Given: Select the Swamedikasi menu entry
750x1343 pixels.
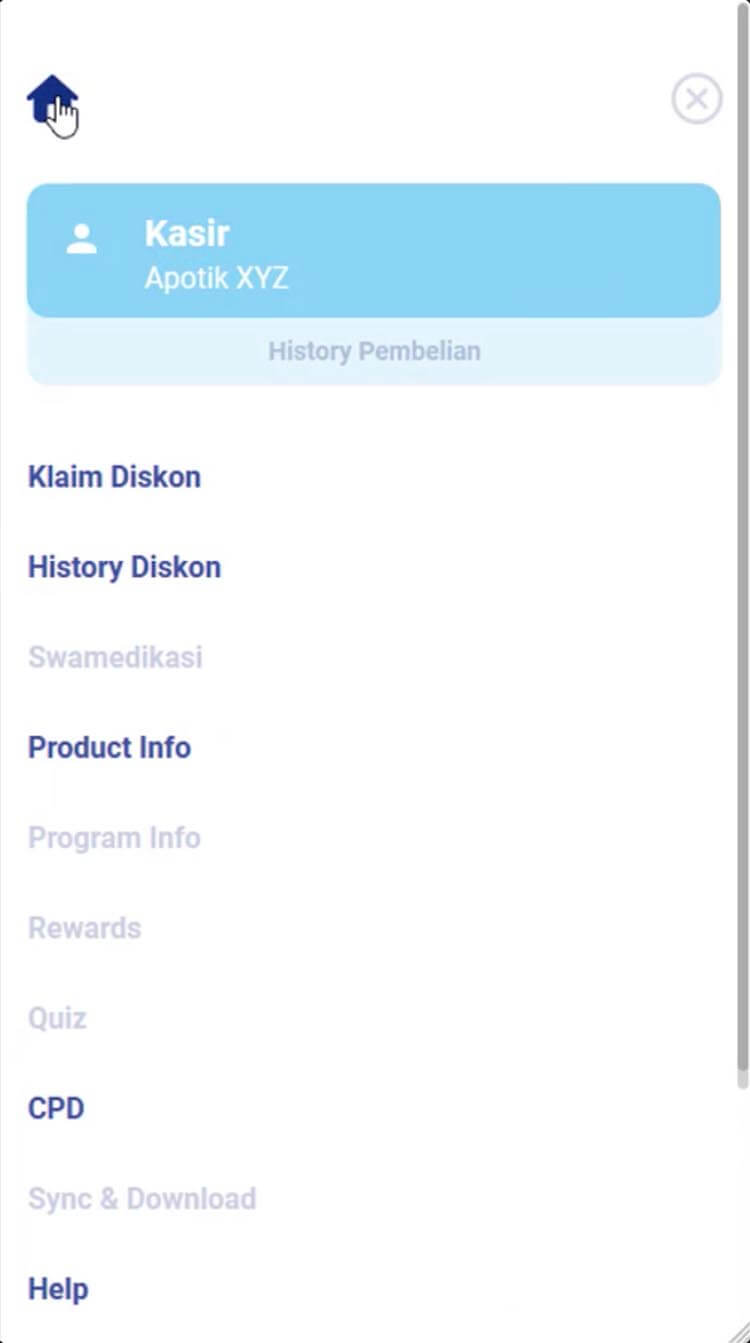Looking at the screenshot, I should 115,657.
